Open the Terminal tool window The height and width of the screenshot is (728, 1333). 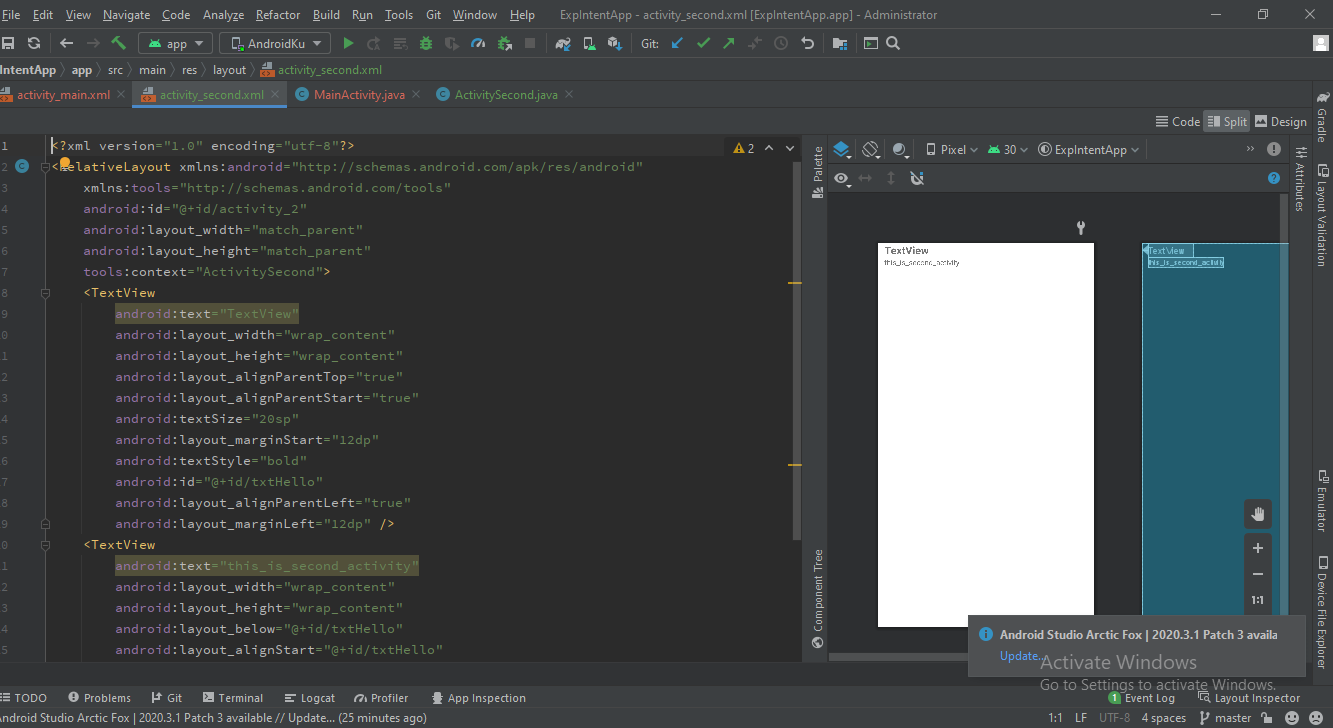233,698
